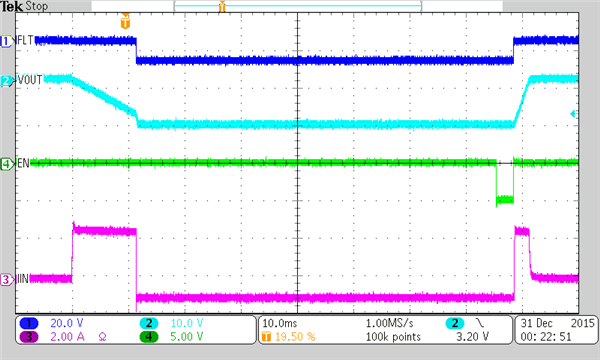Click the IIN channel label
The image size is (600, 360).
23,279
